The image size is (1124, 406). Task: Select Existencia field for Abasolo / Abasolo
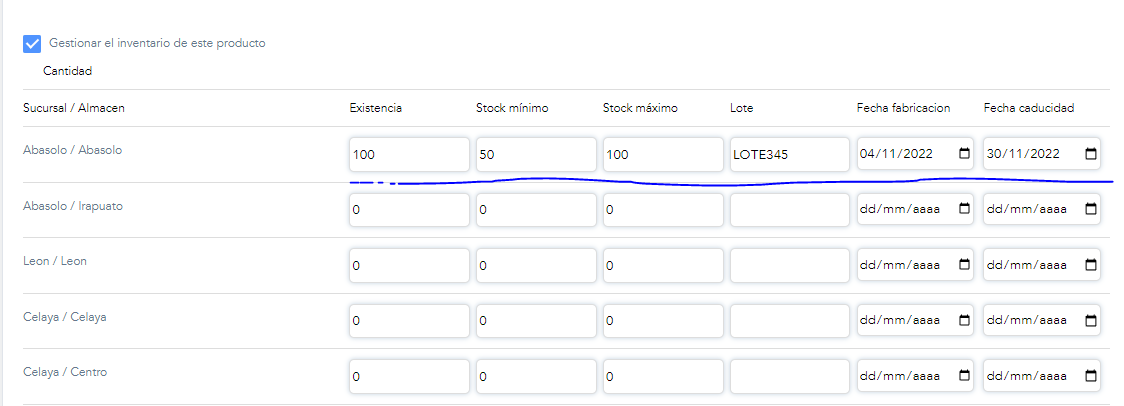(409, 154)
